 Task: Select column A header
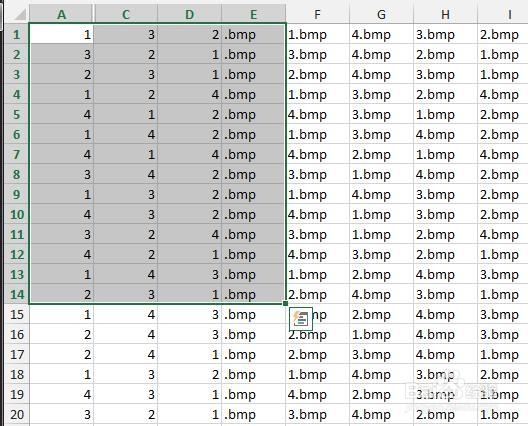(61, 14)
